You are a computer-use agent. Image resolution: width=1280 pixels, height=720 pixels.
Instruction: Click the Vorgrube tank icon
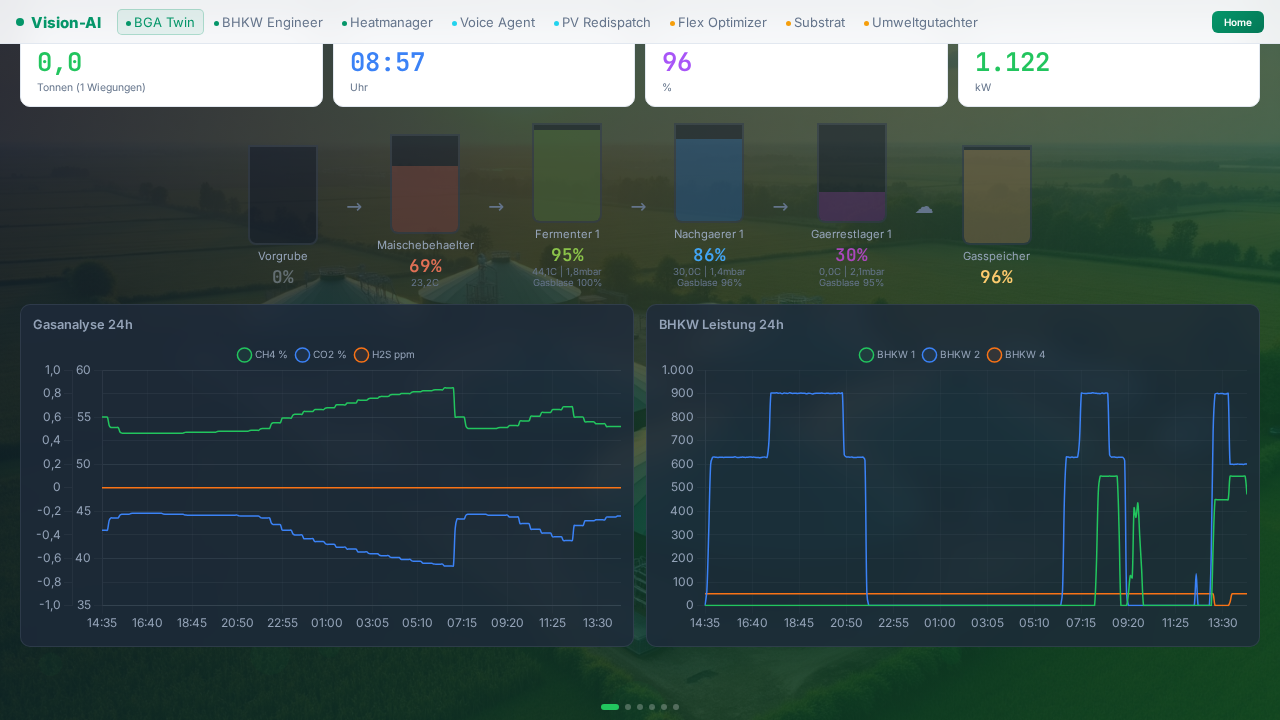tap(283, 195)
